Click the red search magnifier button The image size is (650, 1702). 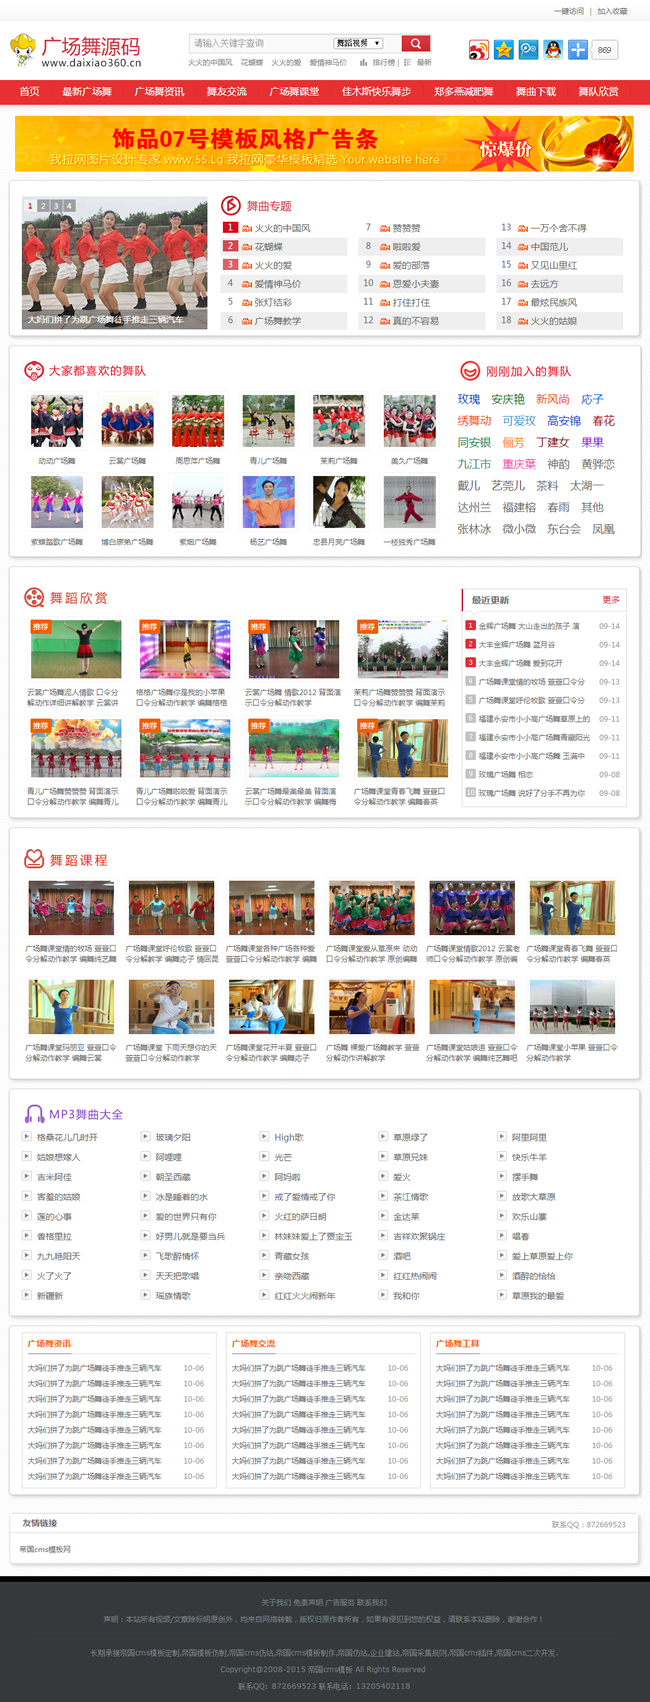415,44
